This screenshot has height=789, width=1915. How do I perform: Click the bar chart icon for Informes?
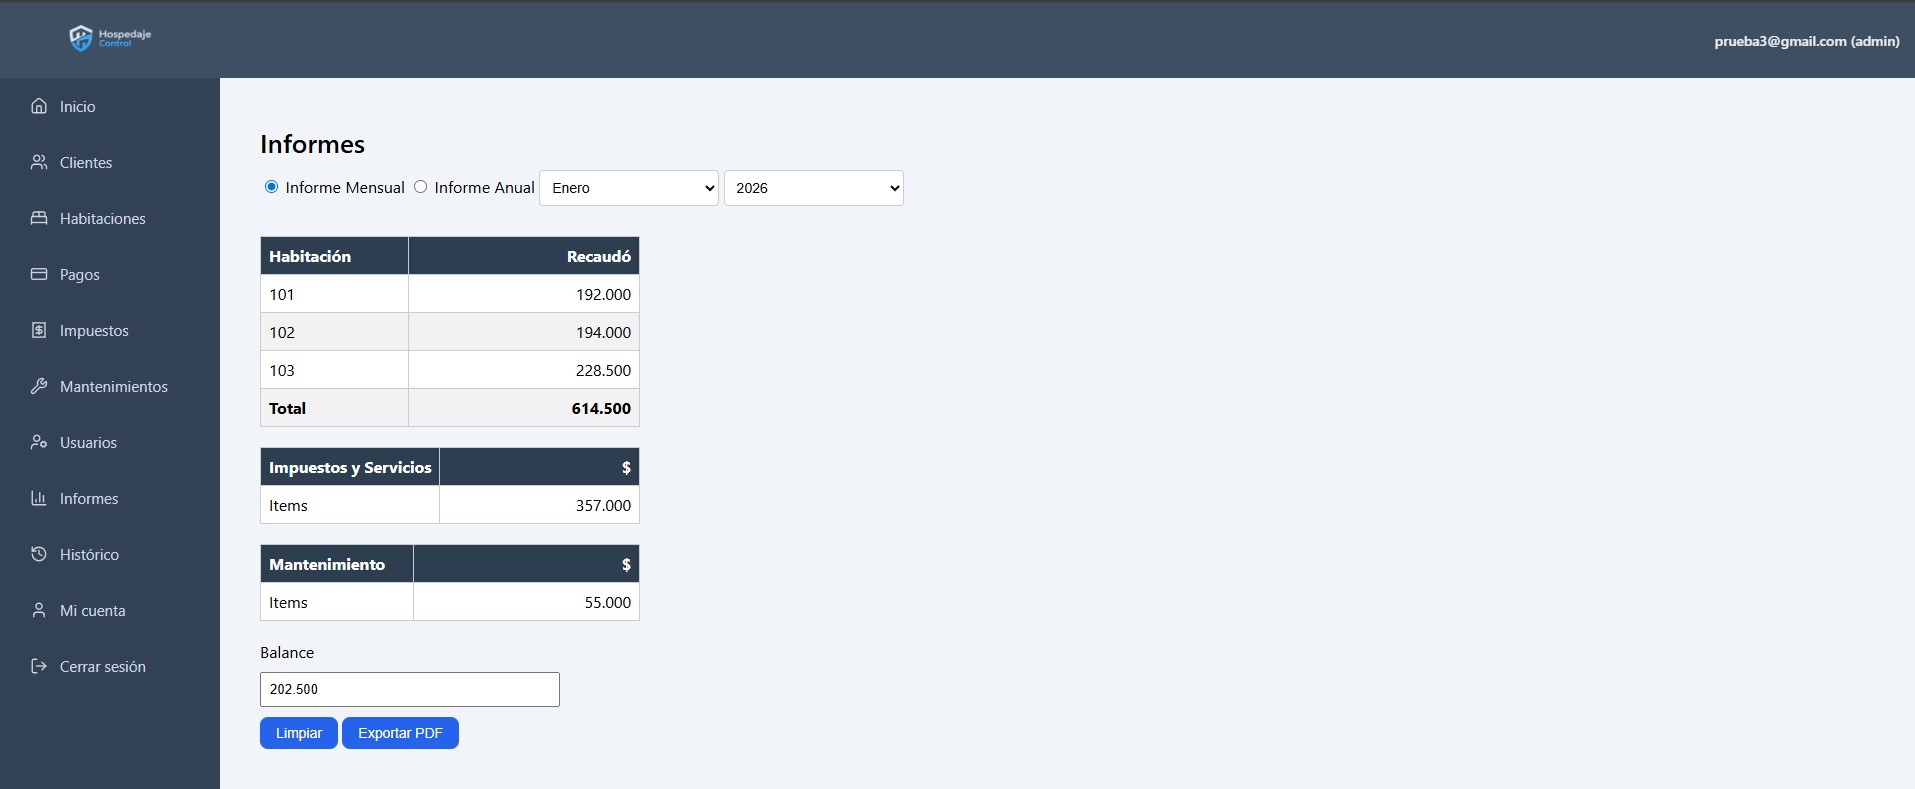[39, 498]
